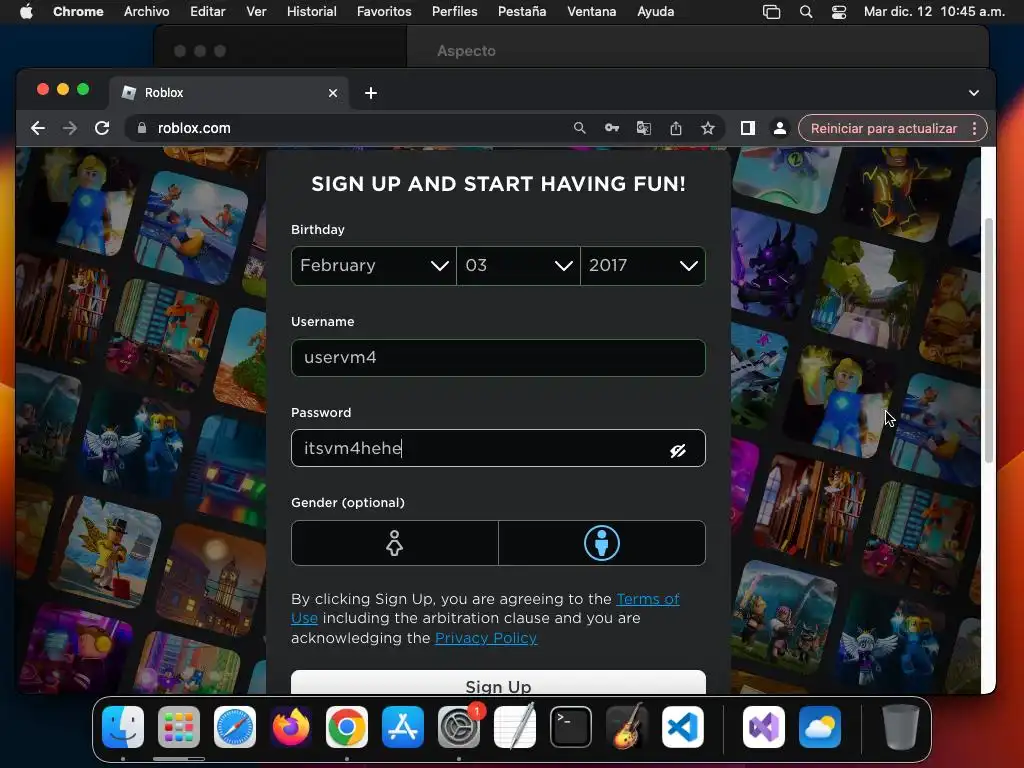Click the search magnifier in address bar
1024x768 pixels.
[579, 128]
